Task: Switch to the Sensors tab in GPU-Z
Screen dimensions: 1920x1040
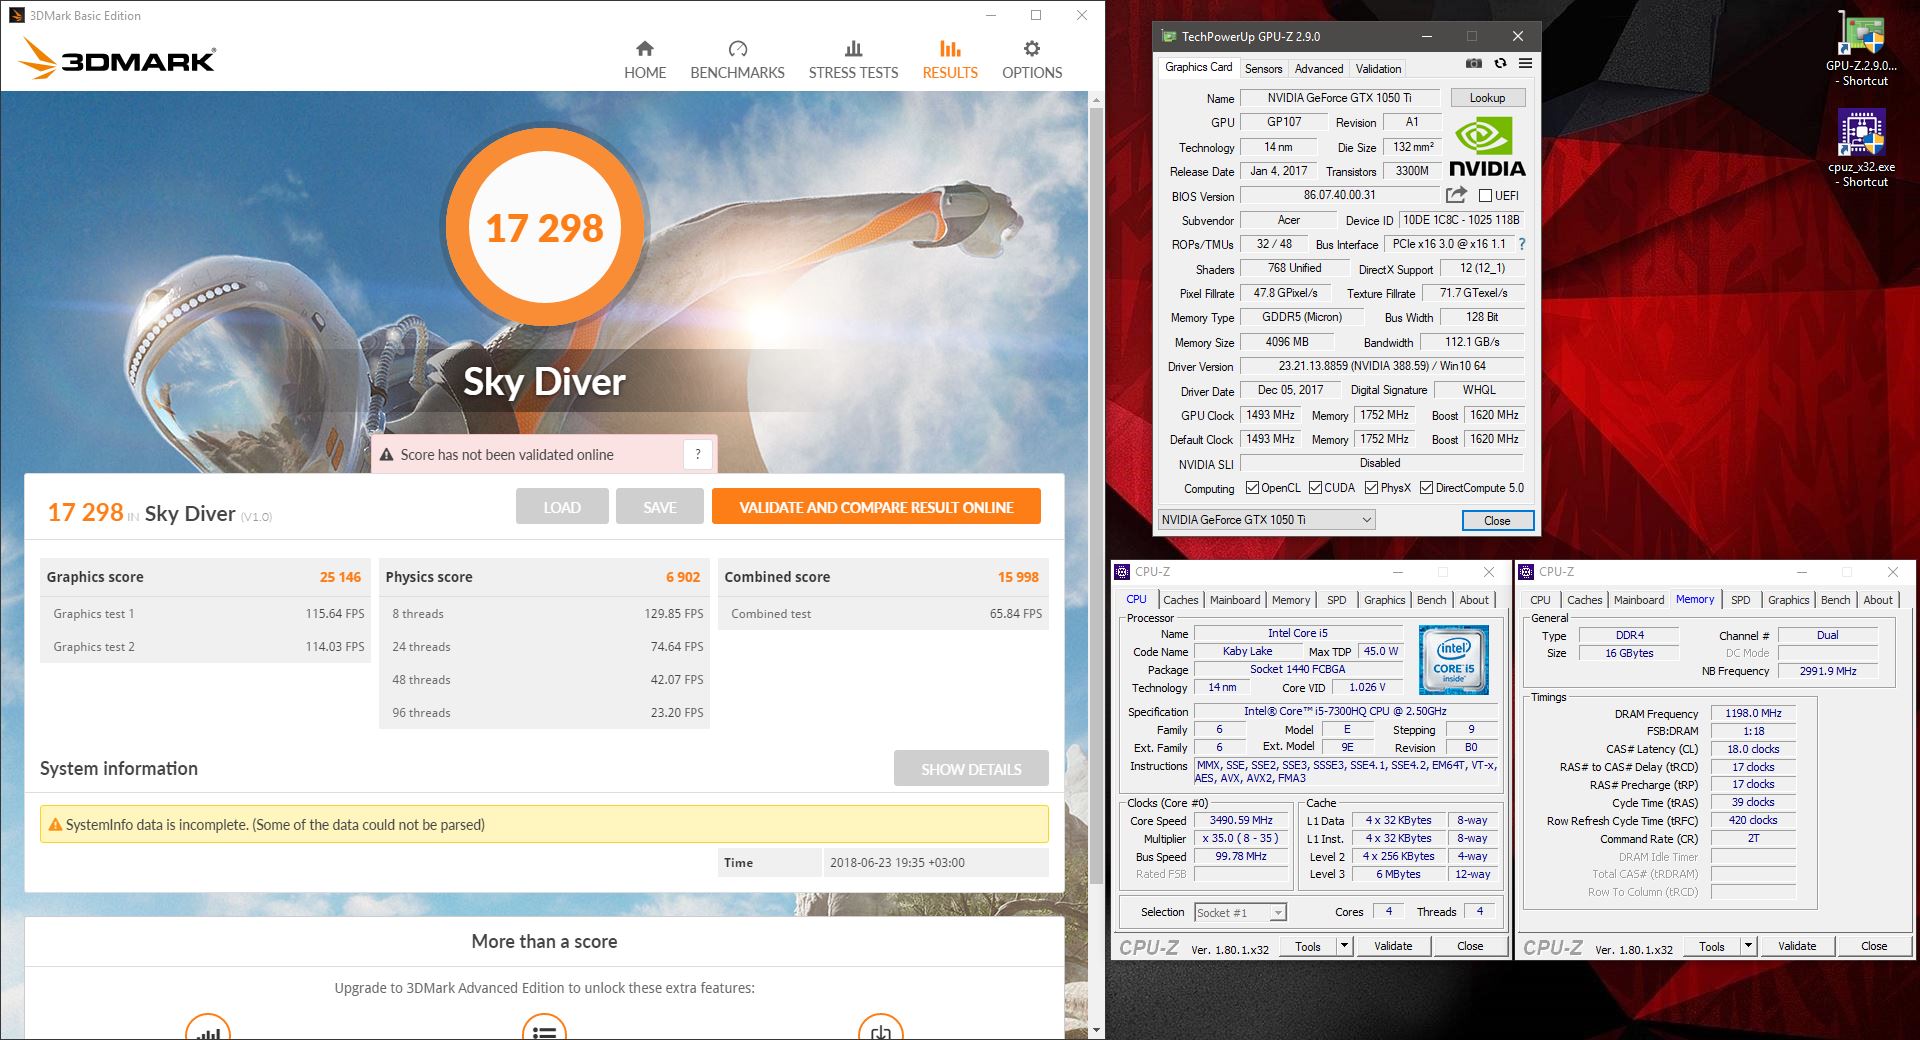Action: [x=1263, y=69]
